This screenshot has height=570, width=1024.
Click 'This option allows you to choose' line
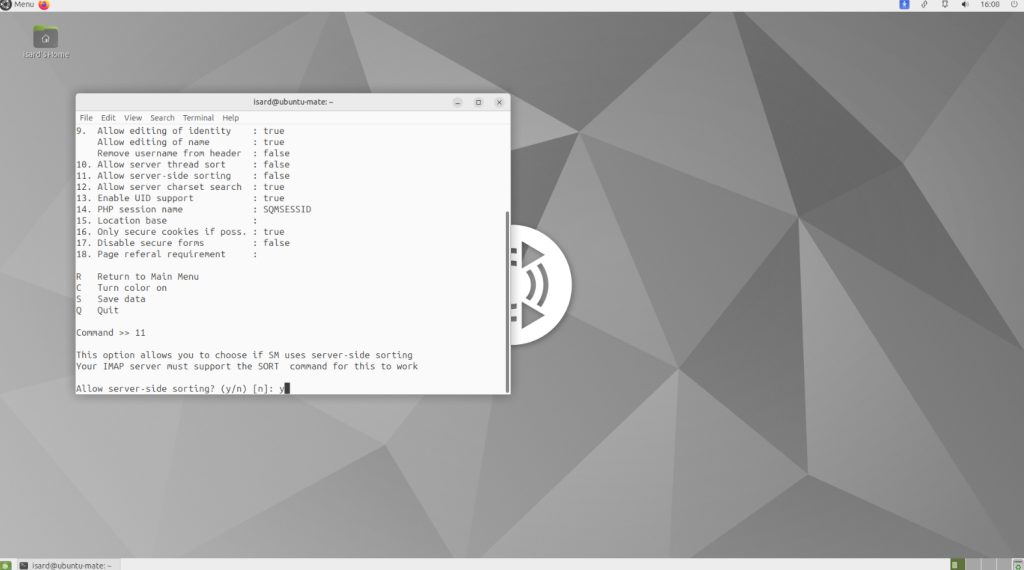(244, 355)
